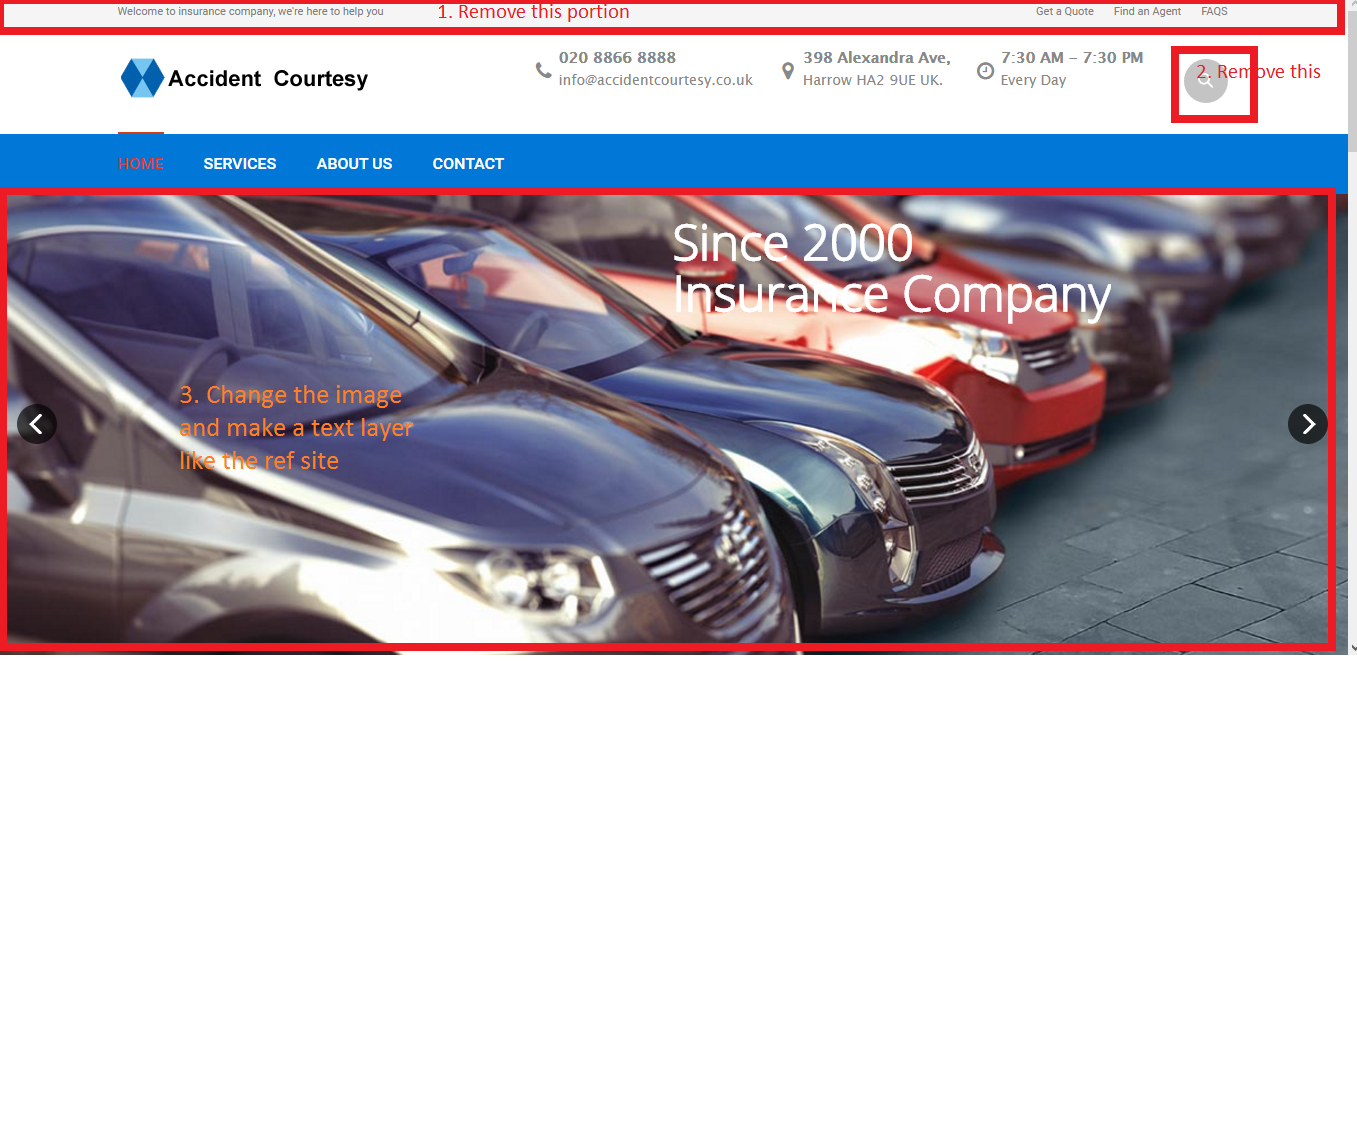Open the CONTACT page

(468, 164)
